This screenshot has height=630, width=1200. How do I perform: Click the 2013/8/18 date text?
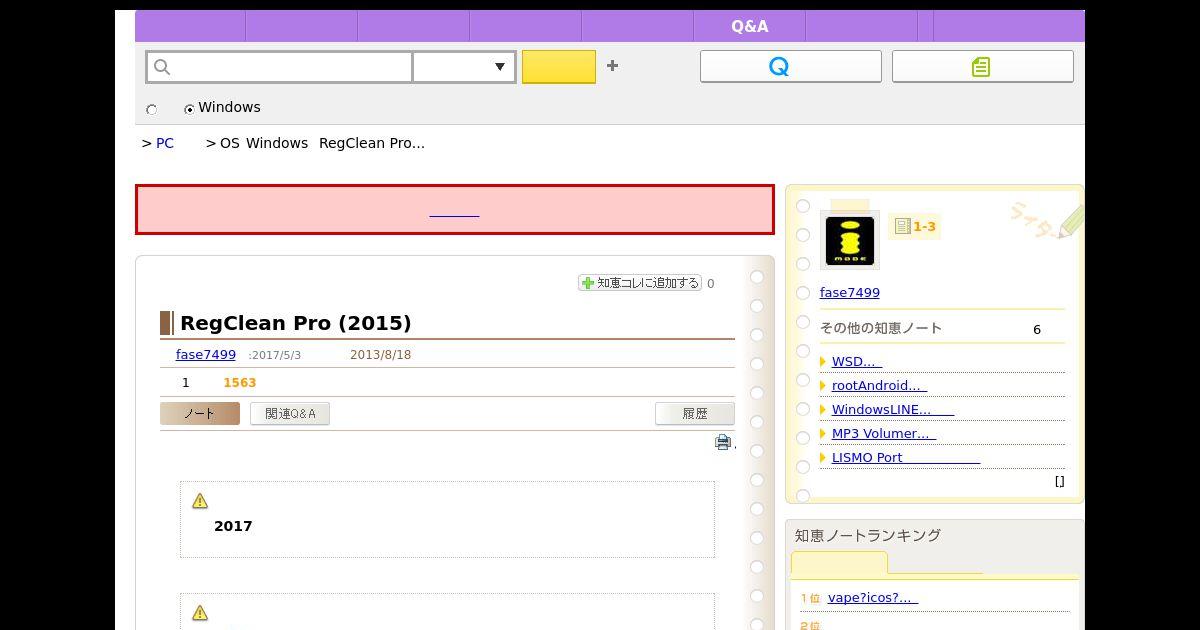tap(380, 355)
